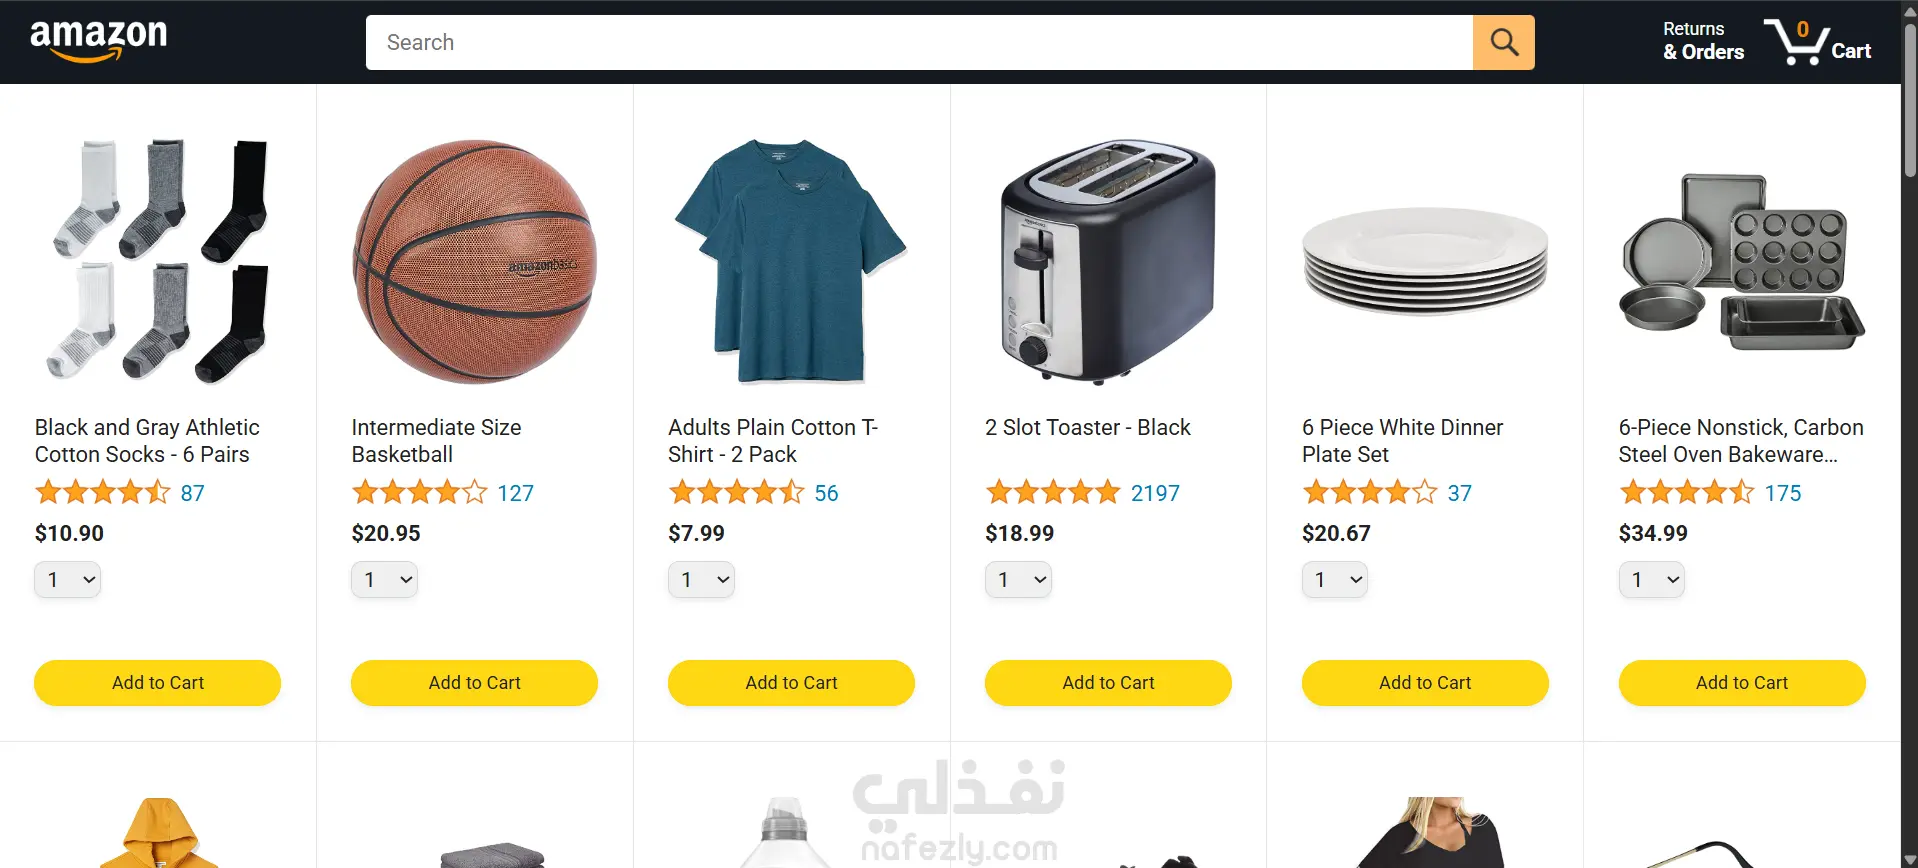The height and width of the screenshot is (868, 1918).
Task: Click the star rating of the toaster
Action: [1053, 492]
